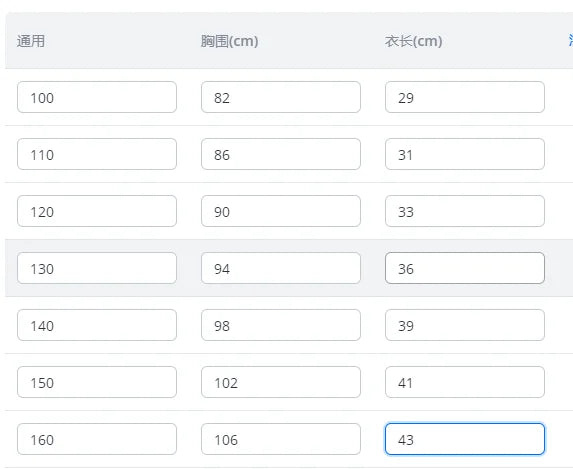Click the length field with value 31
Screen dimensions: 573x469
pyautogui.click(x=465, y=154)
